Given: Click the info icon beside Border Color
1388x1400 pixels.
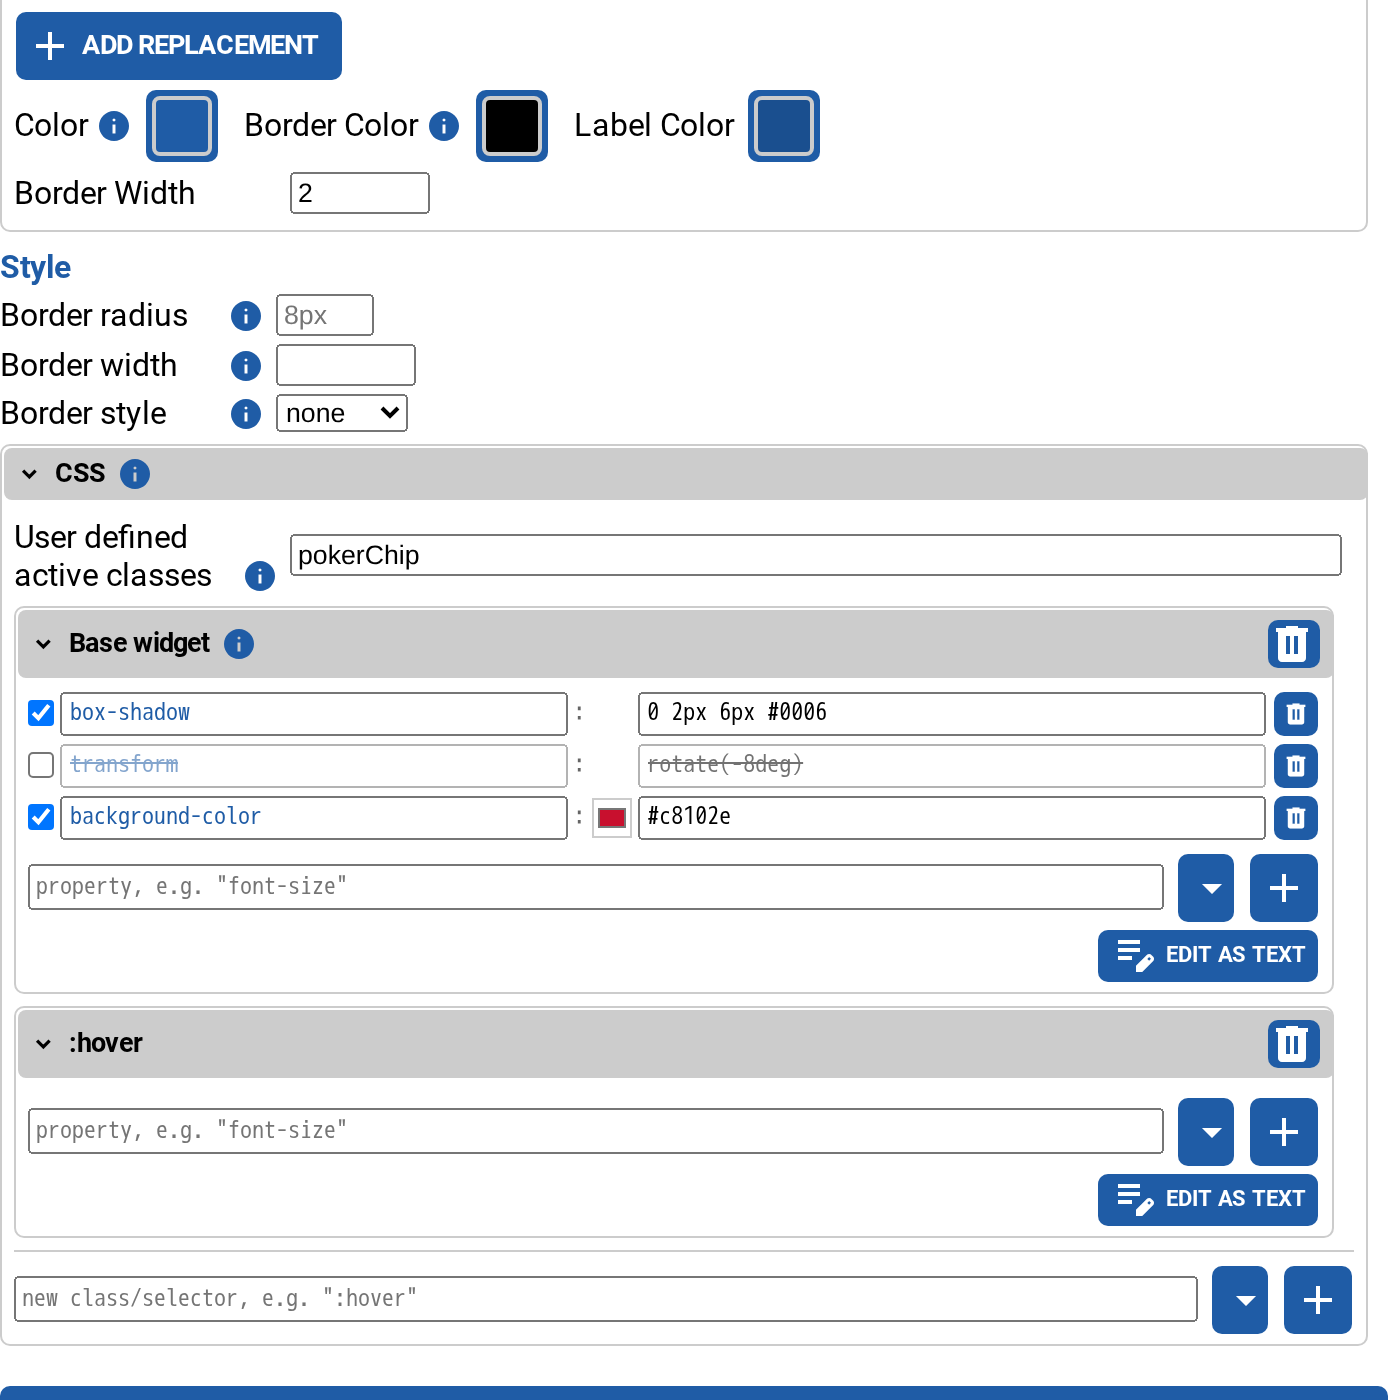Looking at the screenshot, I should point(444,126).
